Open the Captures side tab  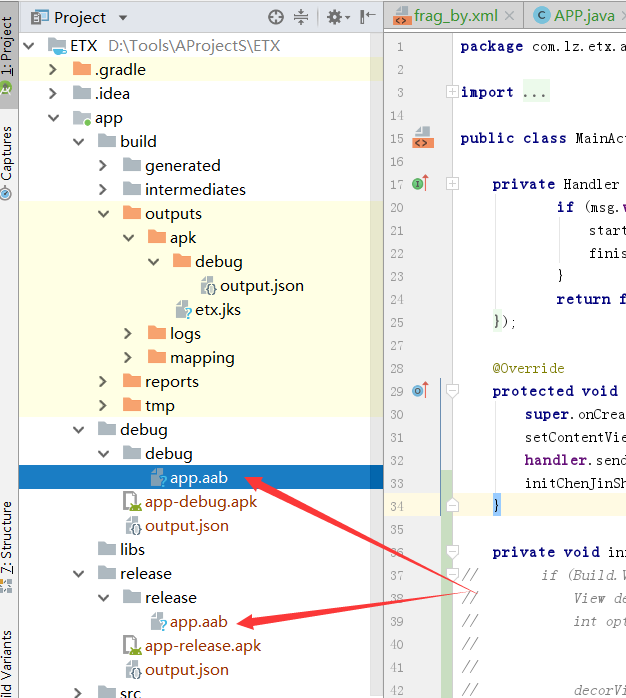(x=8, y=162)
